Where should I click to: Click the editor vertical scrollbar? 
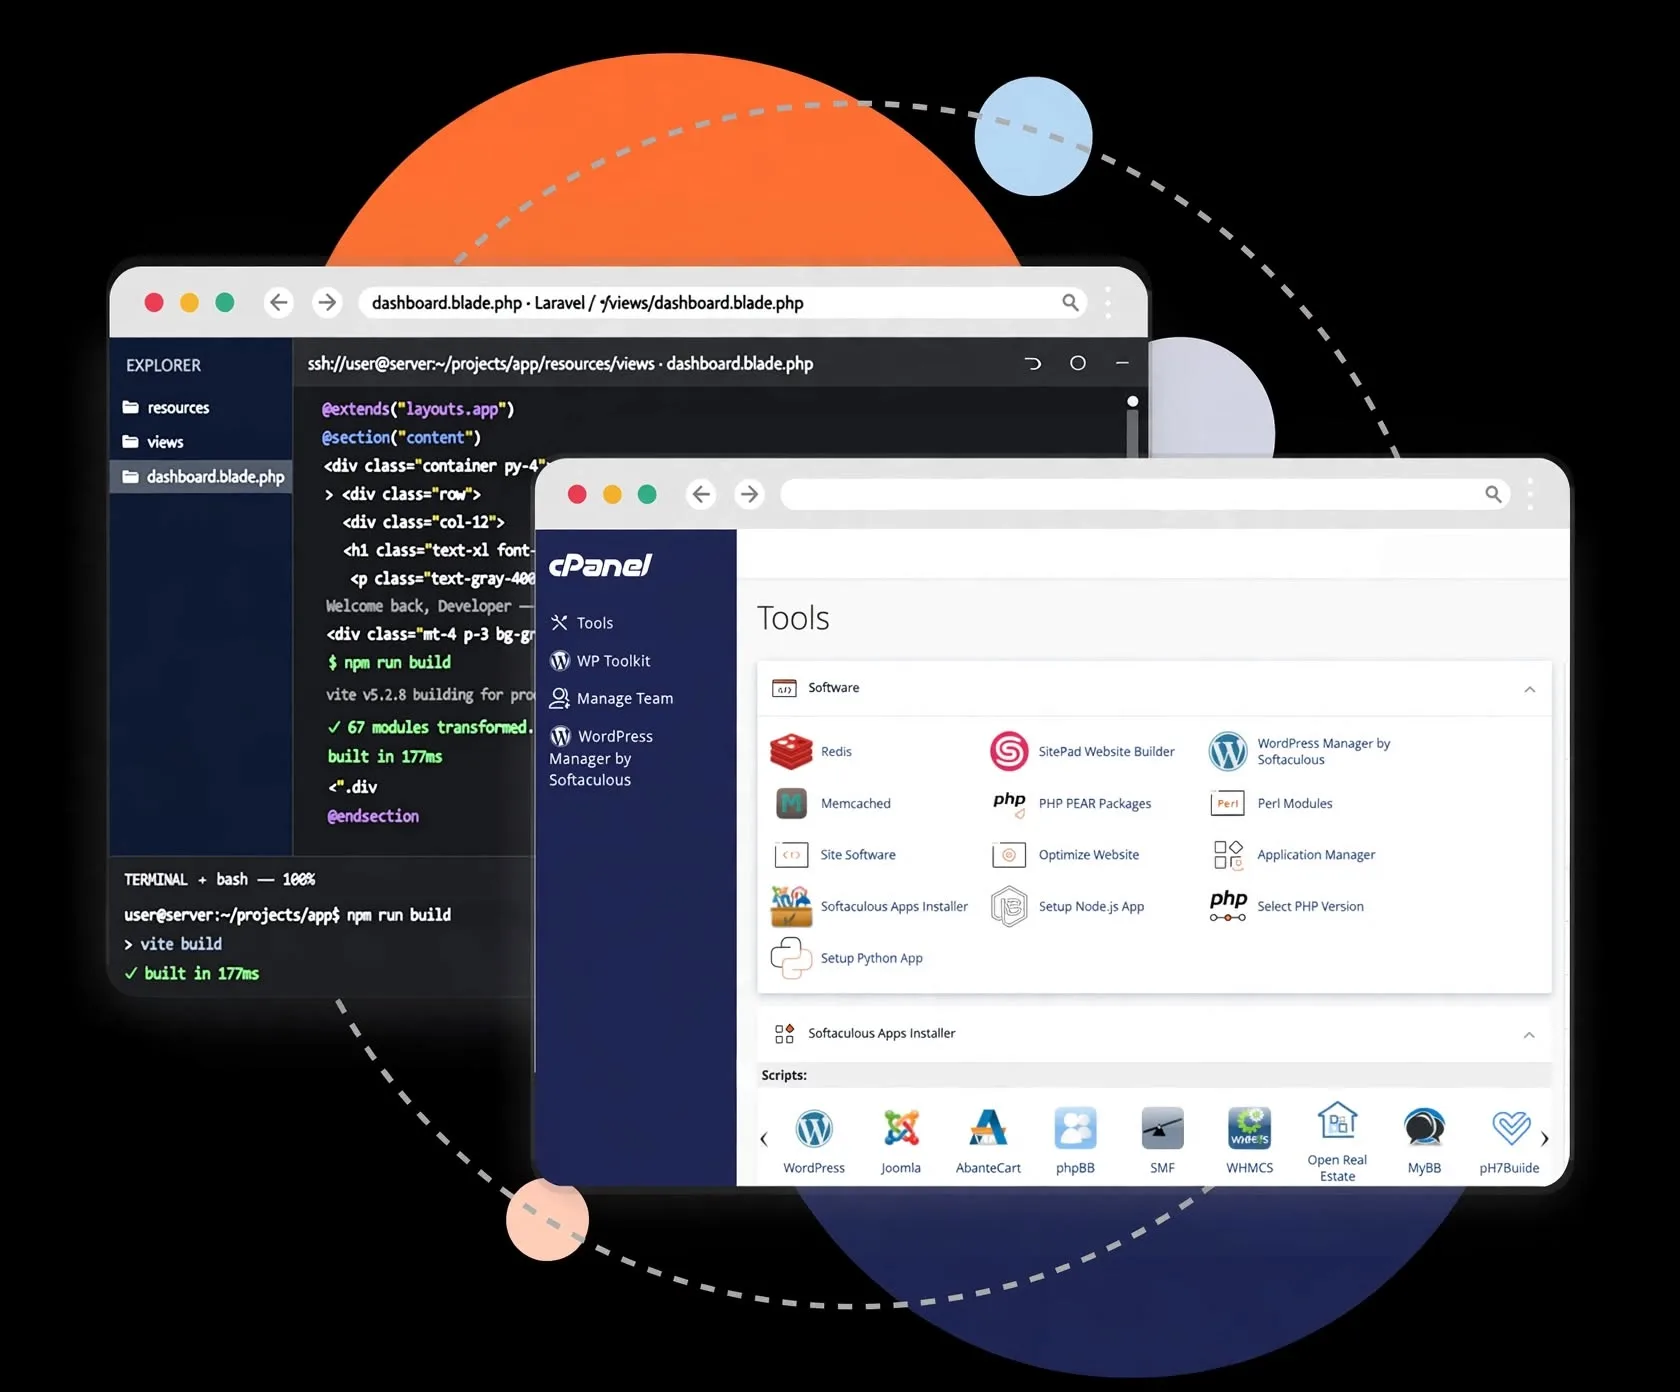[1132, 426]
